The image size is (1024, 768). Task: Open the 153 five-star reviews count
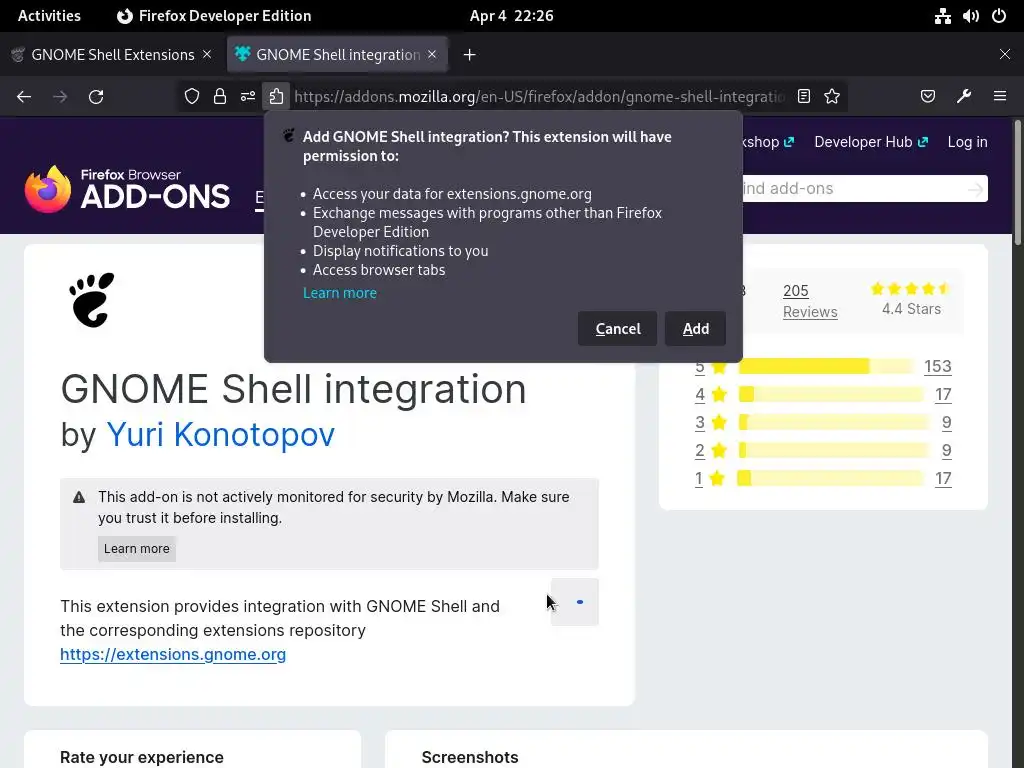click(937, 366)
